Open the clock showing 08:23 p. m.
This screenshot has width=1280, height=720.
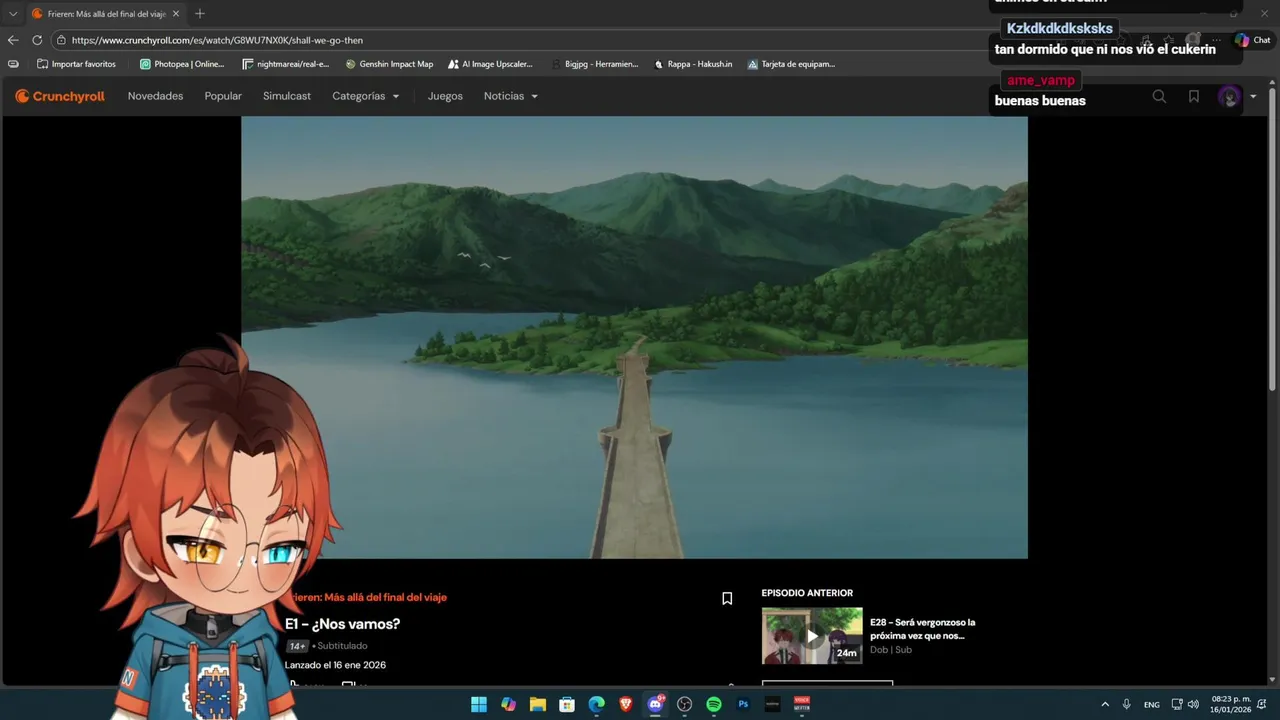(x=1230, y=704)
